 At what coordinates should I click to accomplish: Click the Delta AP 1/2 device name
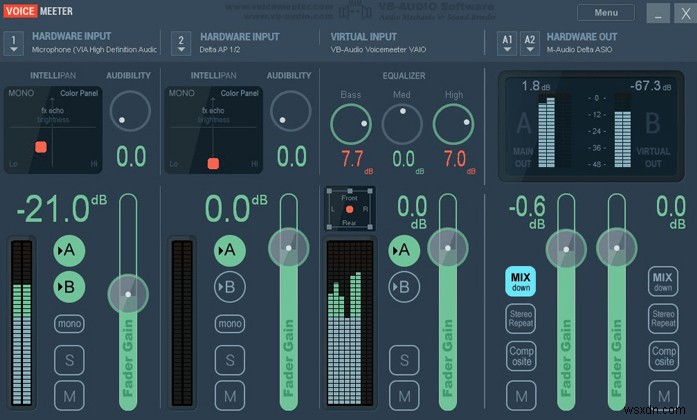[220, 50]
